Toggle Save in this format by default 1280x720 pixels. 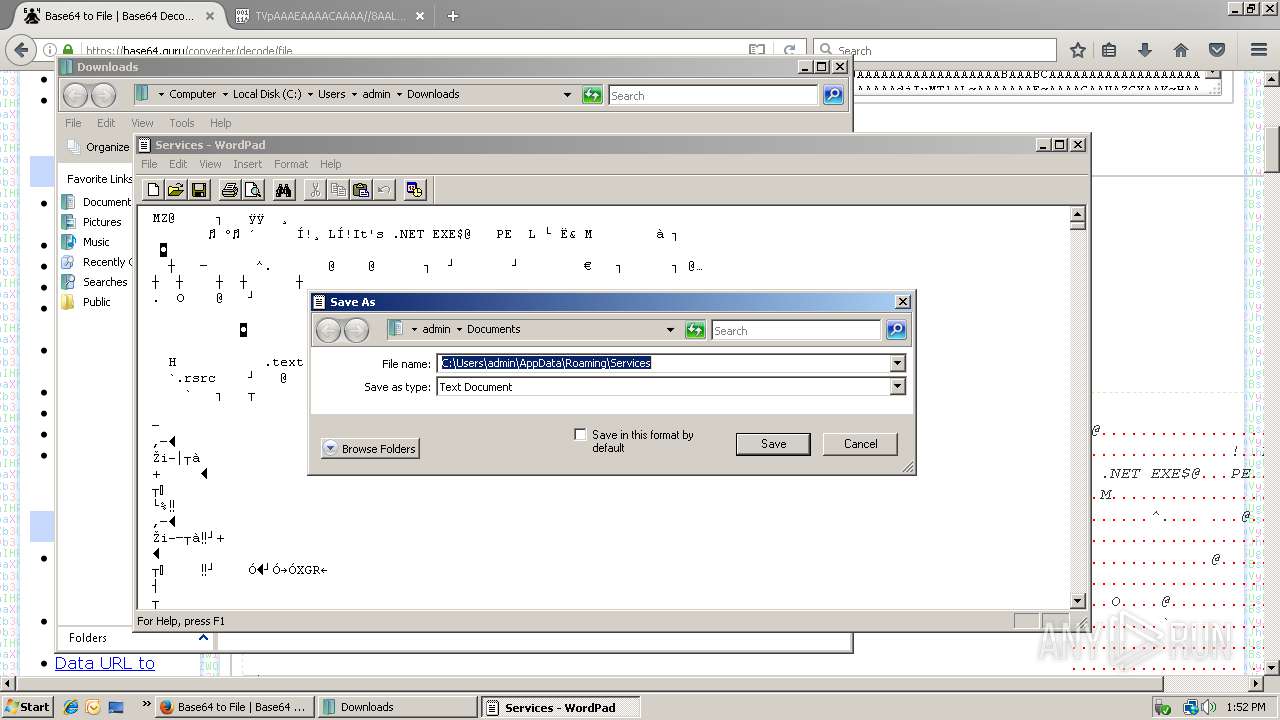click(580, 434)
